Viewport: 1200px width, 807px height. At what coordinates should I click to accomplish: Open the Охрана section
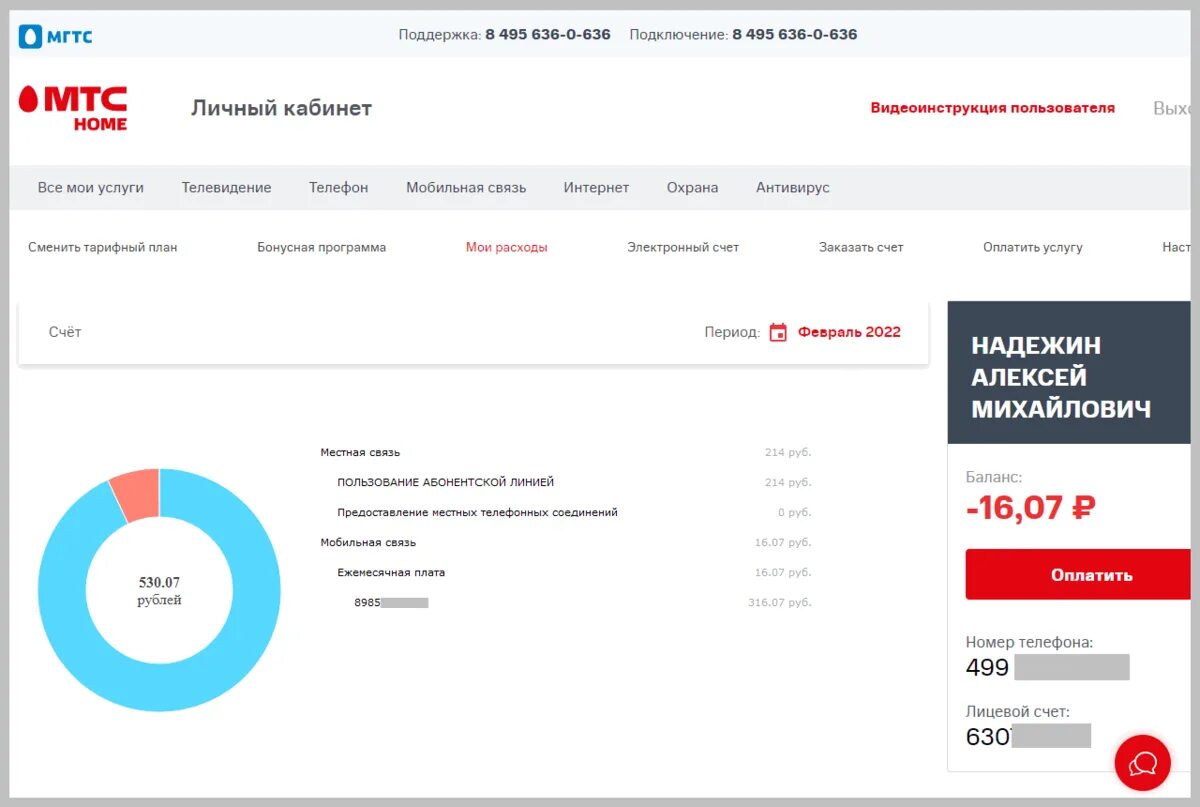692,187
